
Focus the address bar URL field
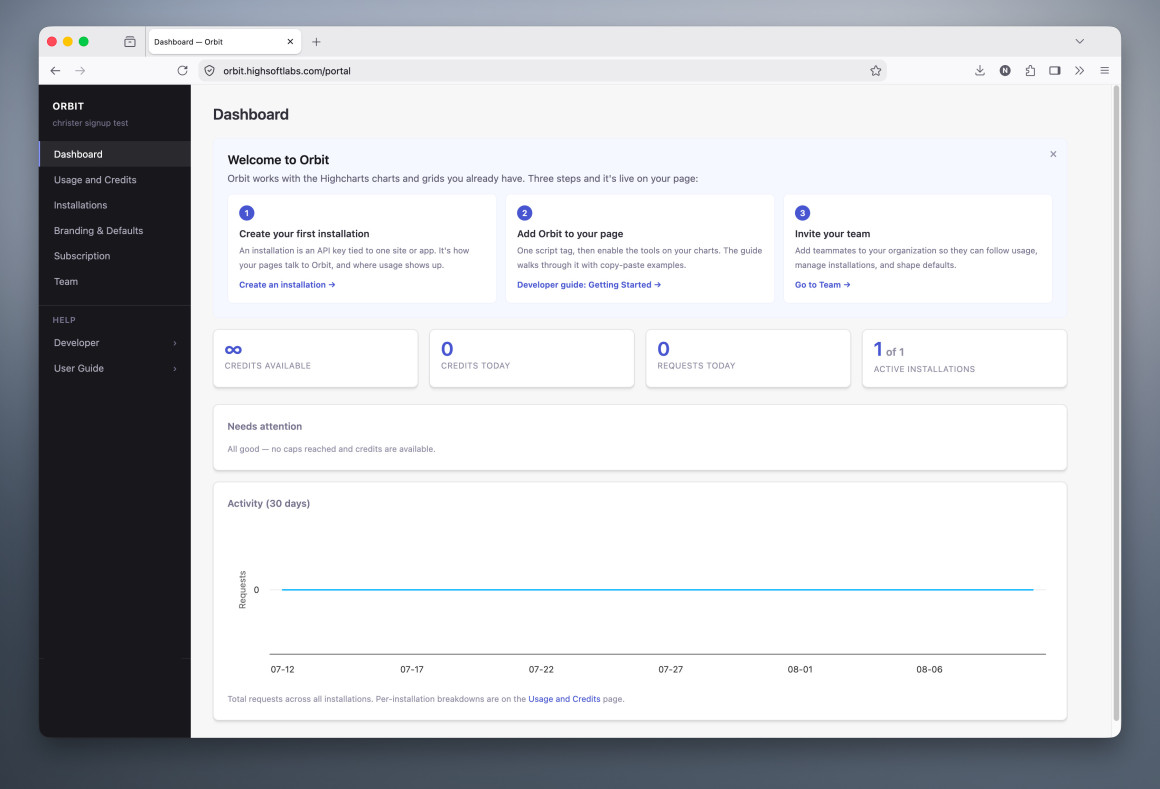coord(542,71)
